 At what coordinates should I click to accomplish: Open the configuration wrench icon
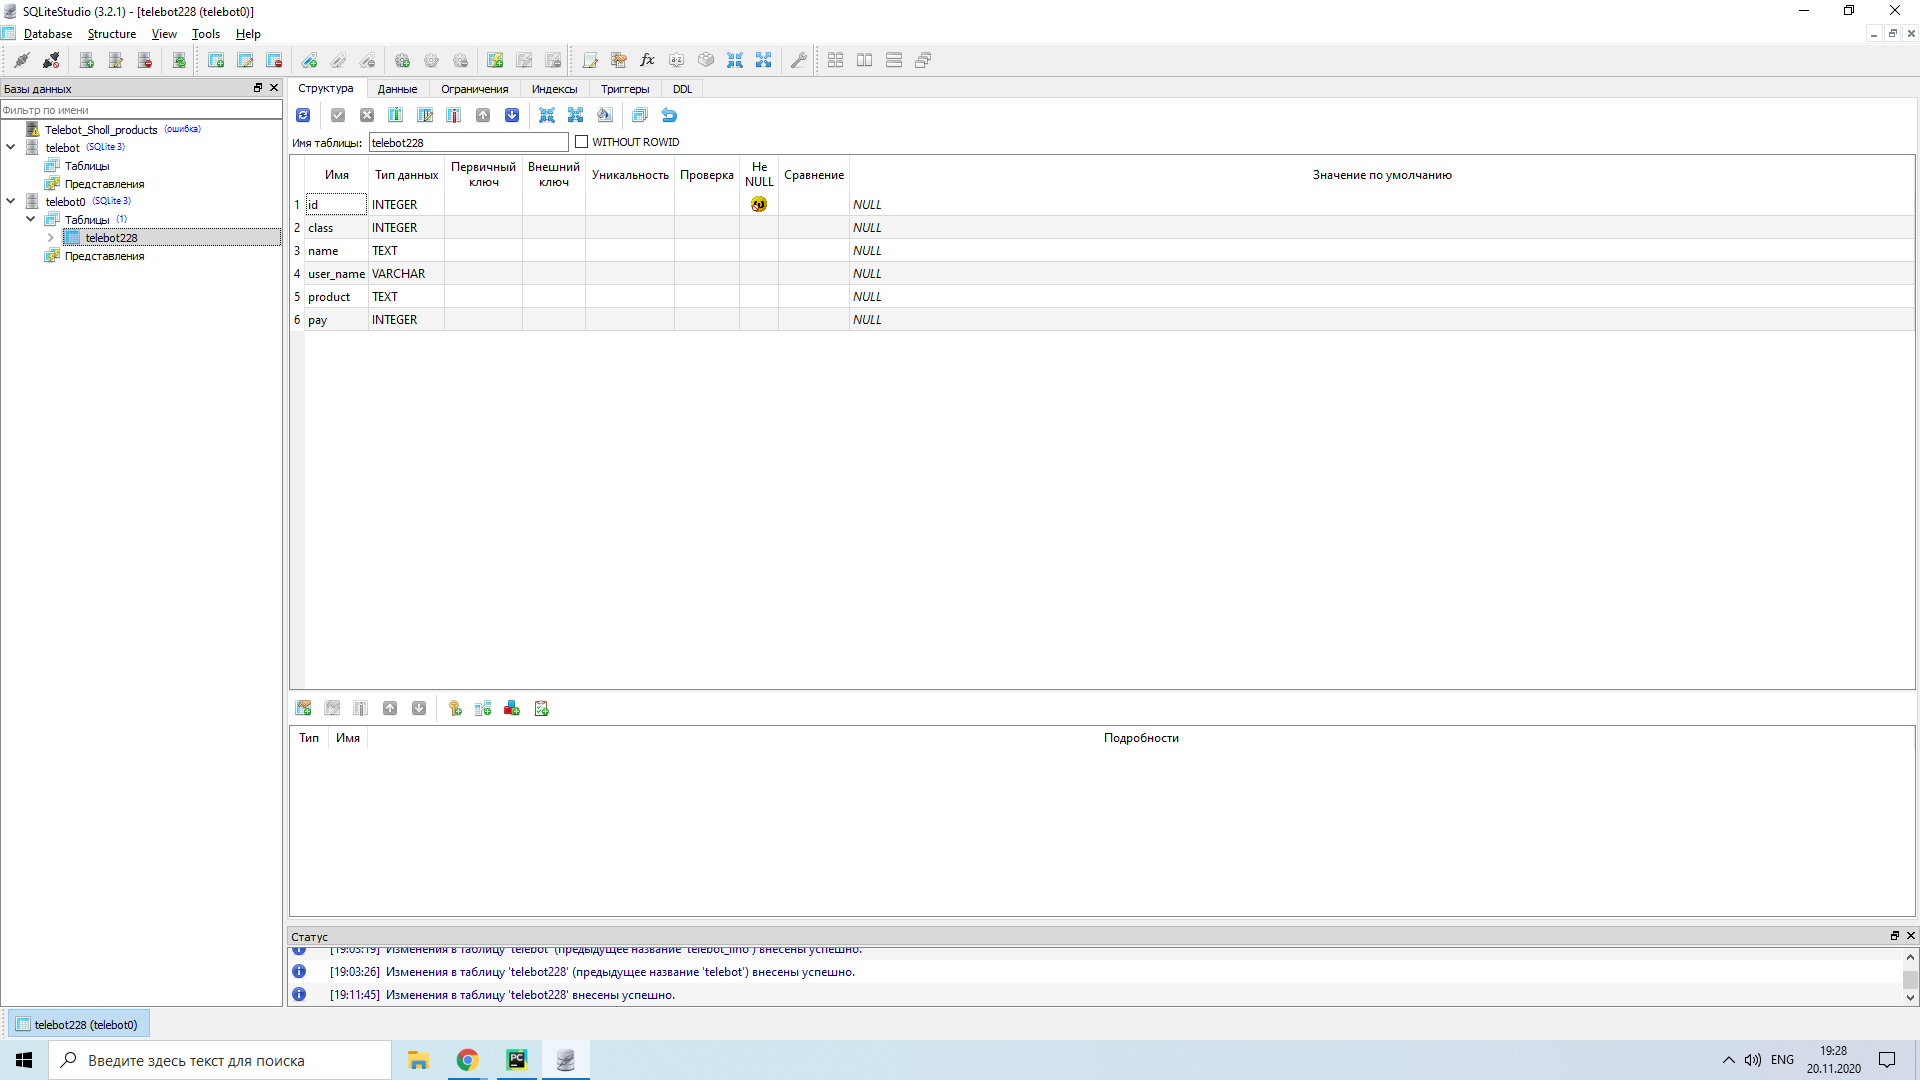tap(799, 61)
